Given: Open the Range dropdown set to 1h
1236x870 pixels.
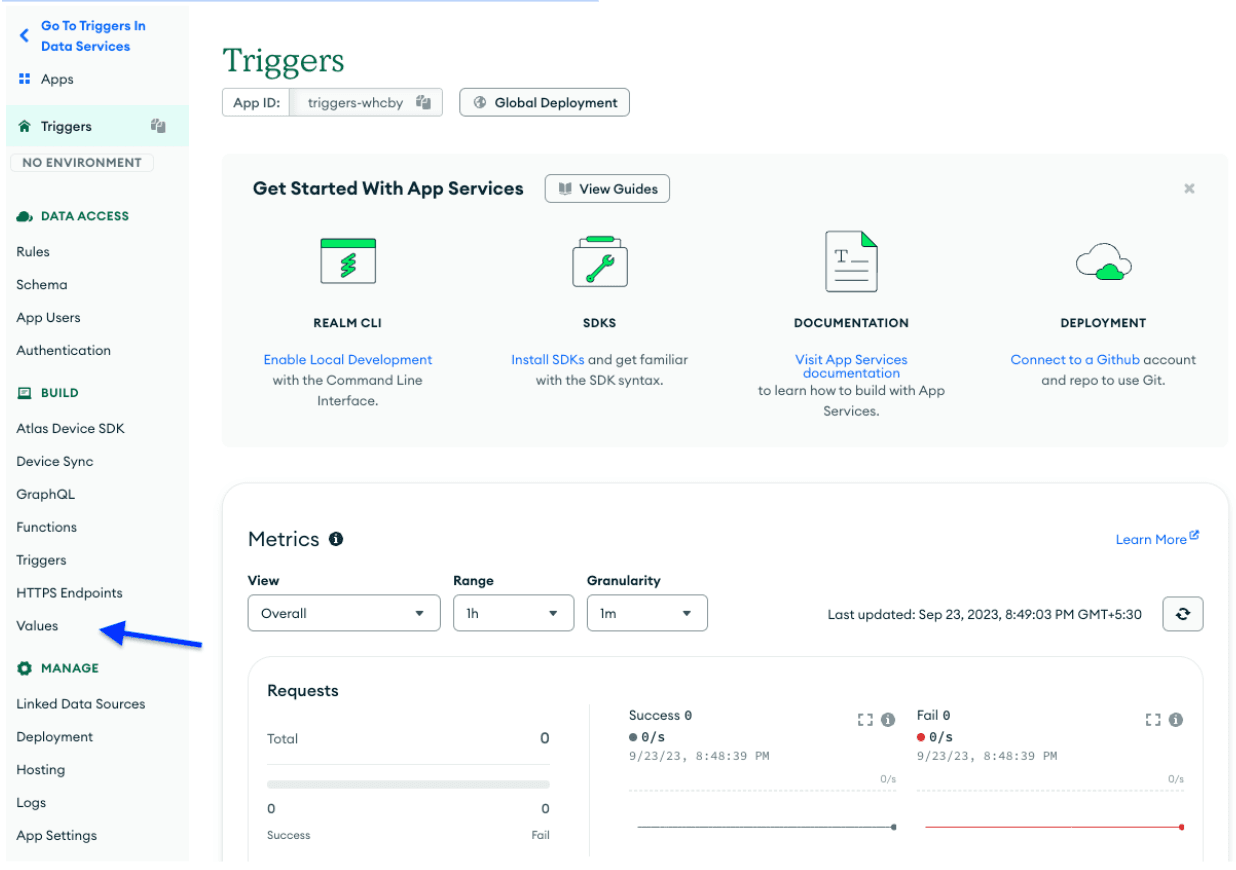Looking at the screenshot, I should click(x=513, y=613).
